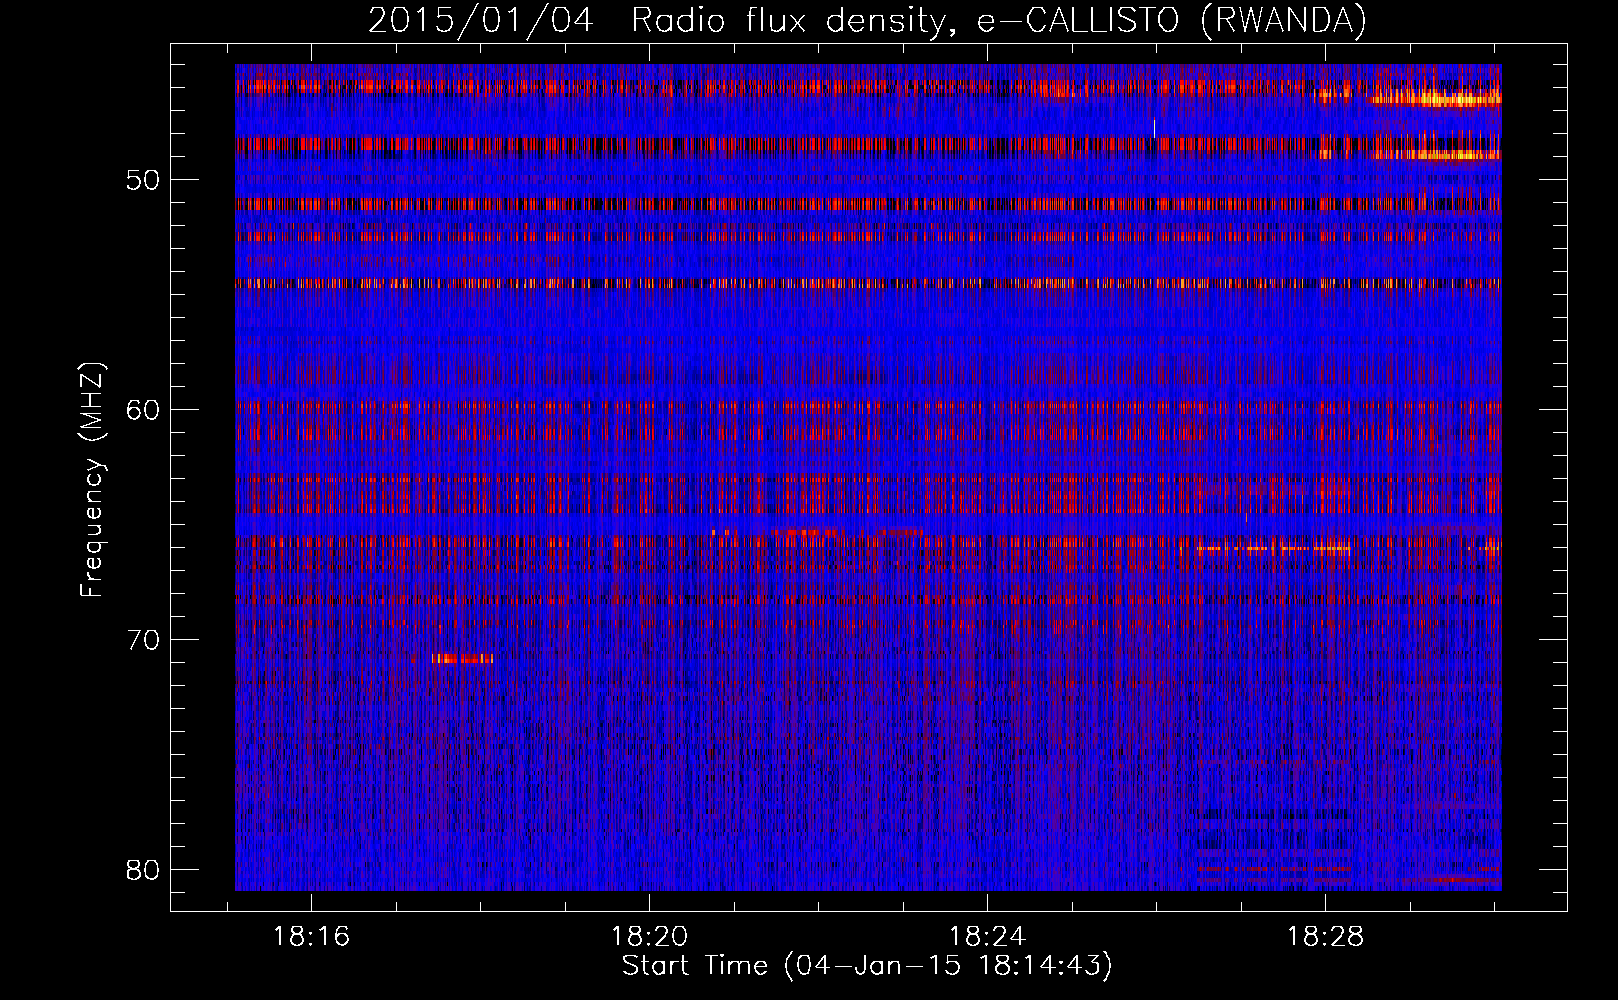This screenshot has width=1618, height=1000.
Task: Click the 80 frequency tick label
Action: click(144, 869)
